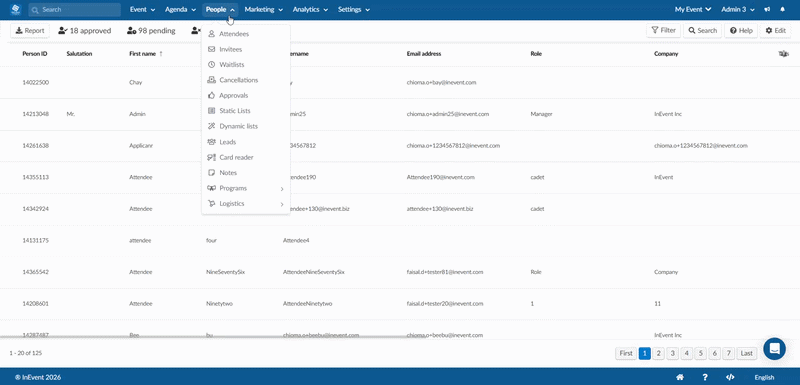Screen dimensions: 800x385
Task: Open the My Event dropdown
Action: 692,9
